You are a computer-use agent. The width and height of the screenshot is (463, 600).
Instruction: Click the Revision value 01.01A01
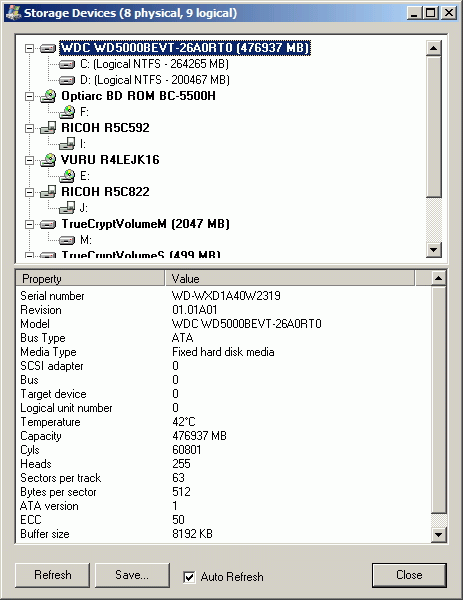[195, 310]
